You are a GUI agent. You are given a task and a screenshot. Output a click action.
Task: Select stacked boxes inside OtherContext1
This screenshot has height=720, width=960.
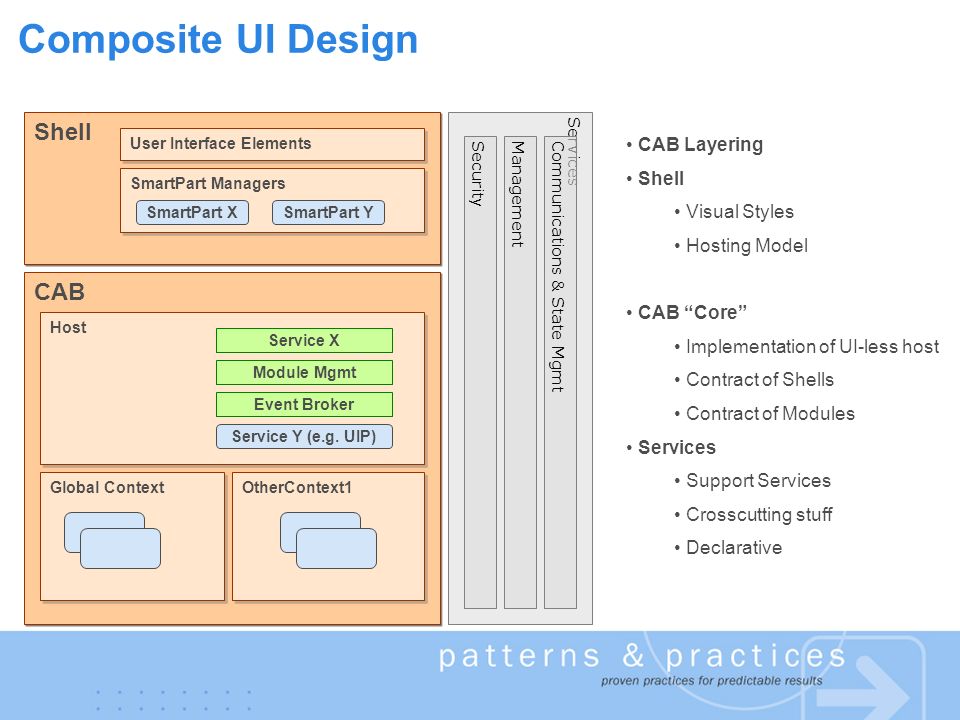[328, 541]
